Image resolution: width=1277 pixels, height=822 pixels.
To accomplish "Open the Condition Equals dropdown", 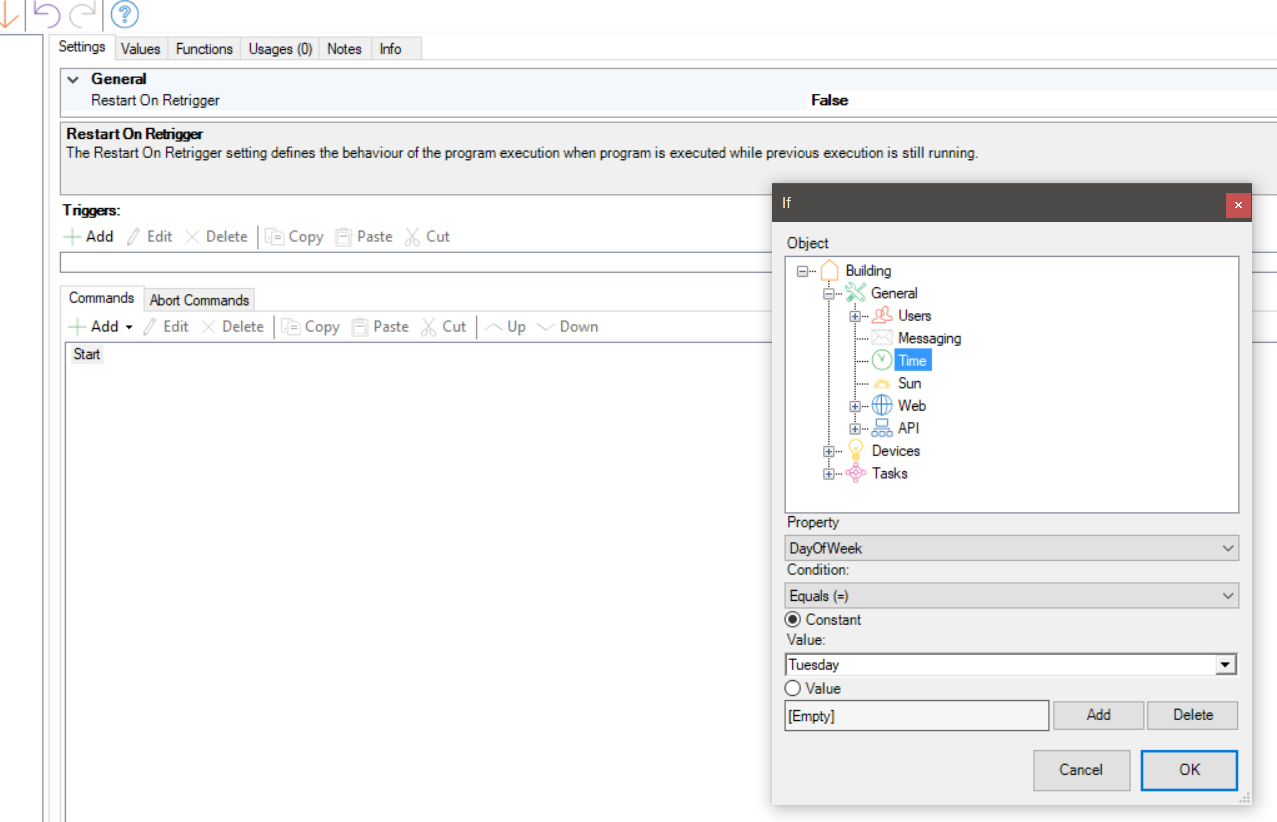I will (x=1011, y=596).
